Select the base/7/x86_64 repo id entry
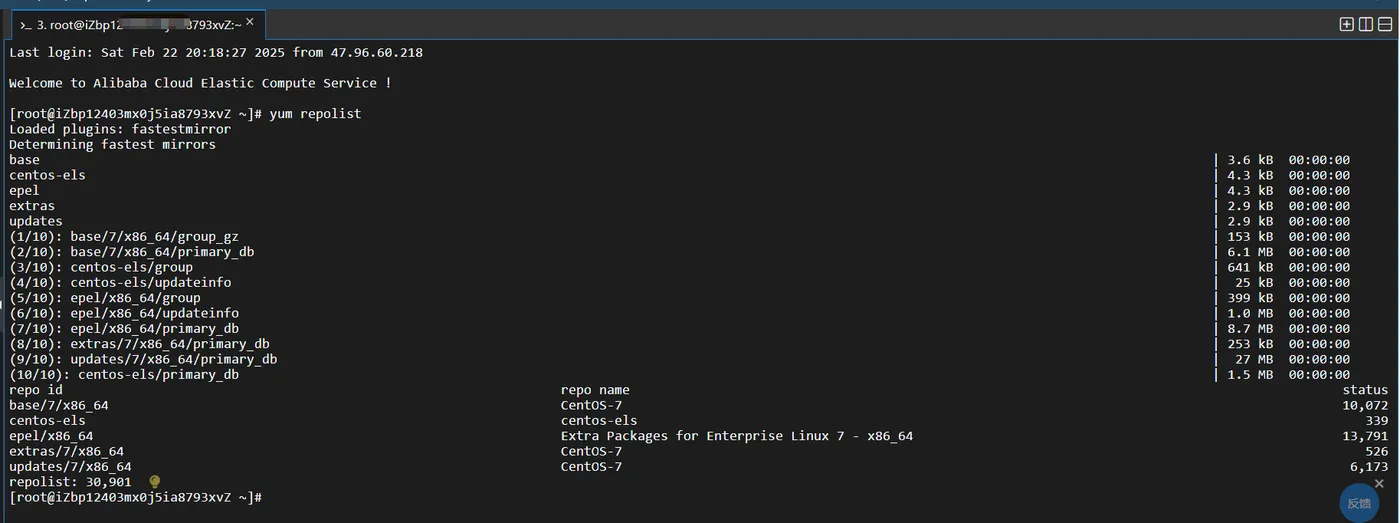The image size is (1400, 523). point(59,405)
